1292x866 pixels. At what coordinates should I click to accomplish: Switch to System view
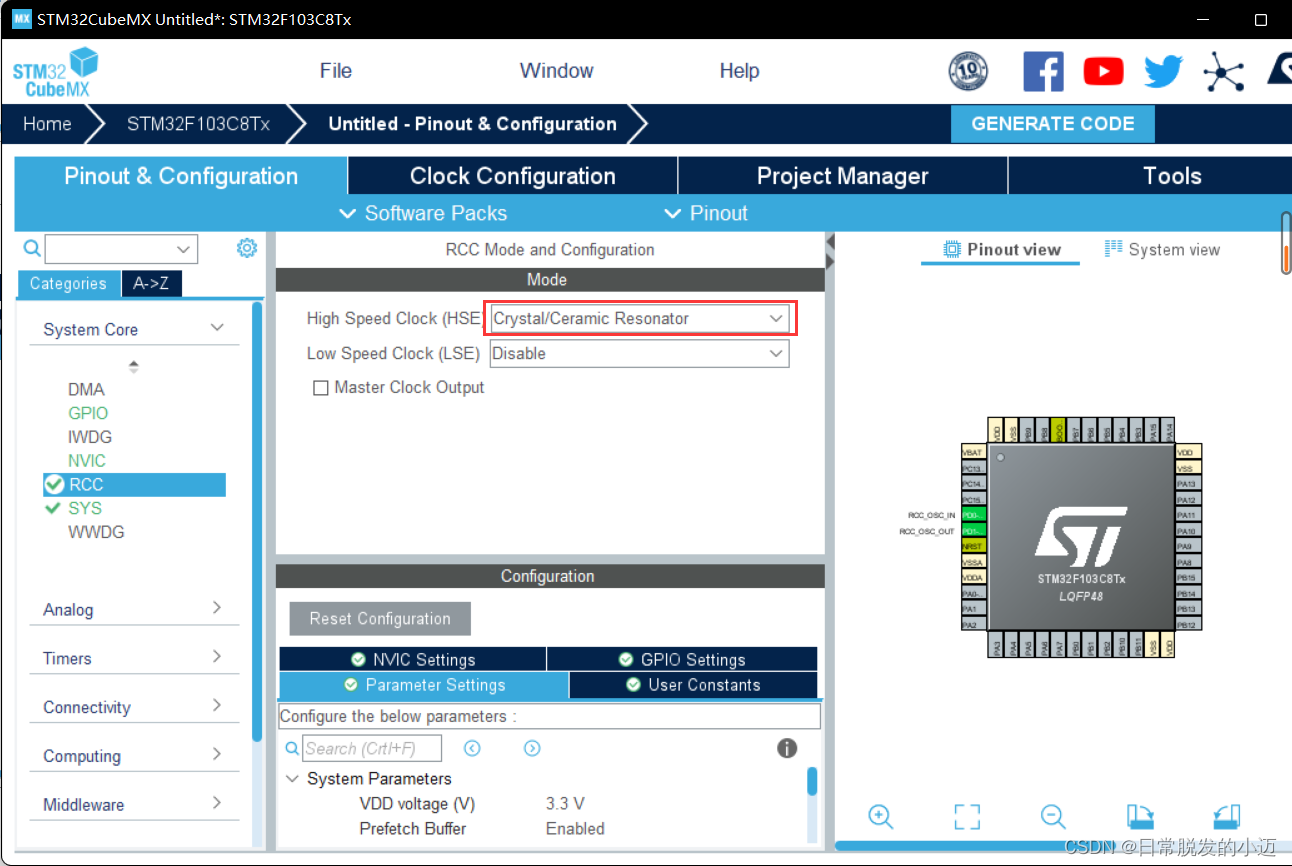(1162, 250)
